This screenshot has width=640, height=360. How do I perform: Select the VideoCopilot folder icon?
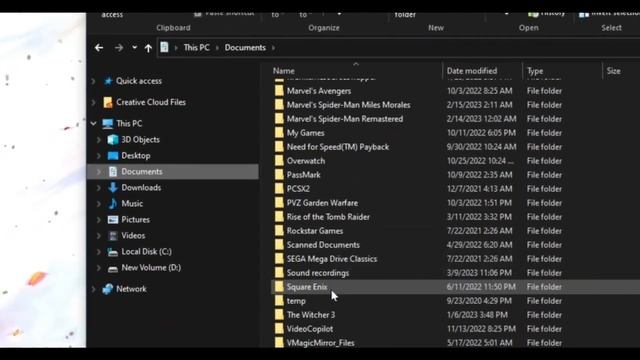click(x=279, y=329)
